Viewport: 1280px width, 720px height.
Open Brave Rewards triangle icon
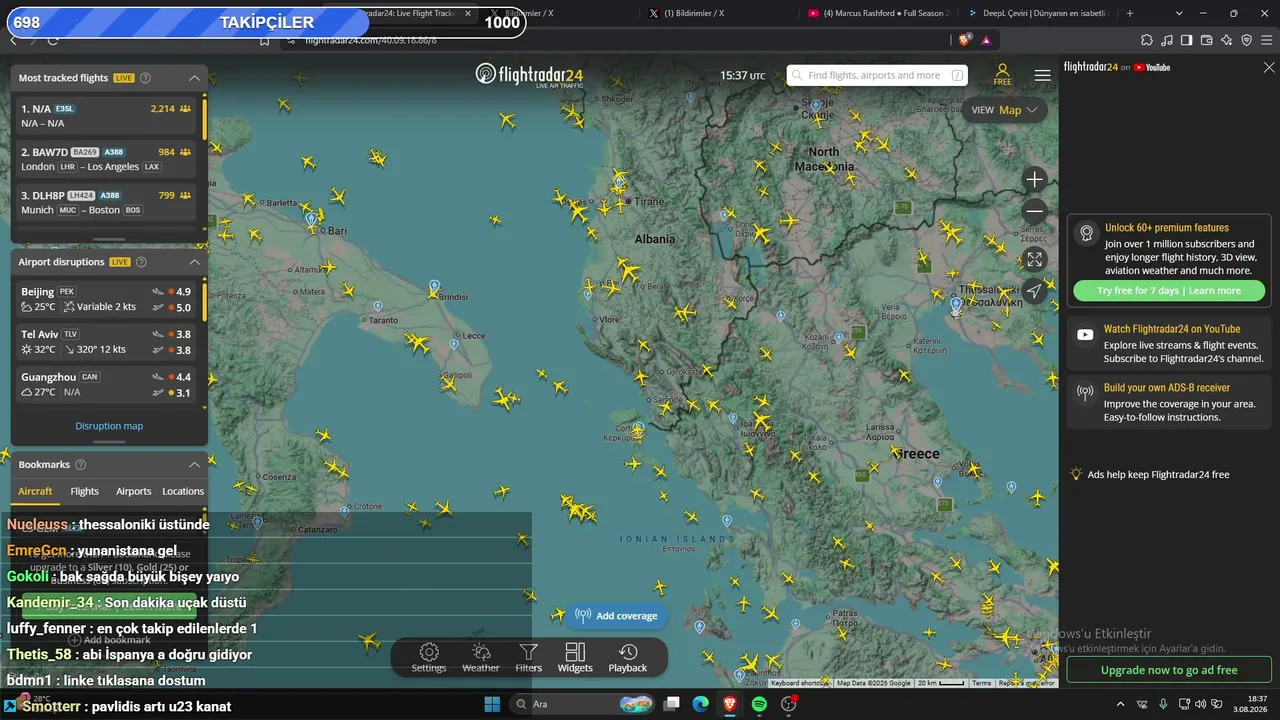[986, 40]
